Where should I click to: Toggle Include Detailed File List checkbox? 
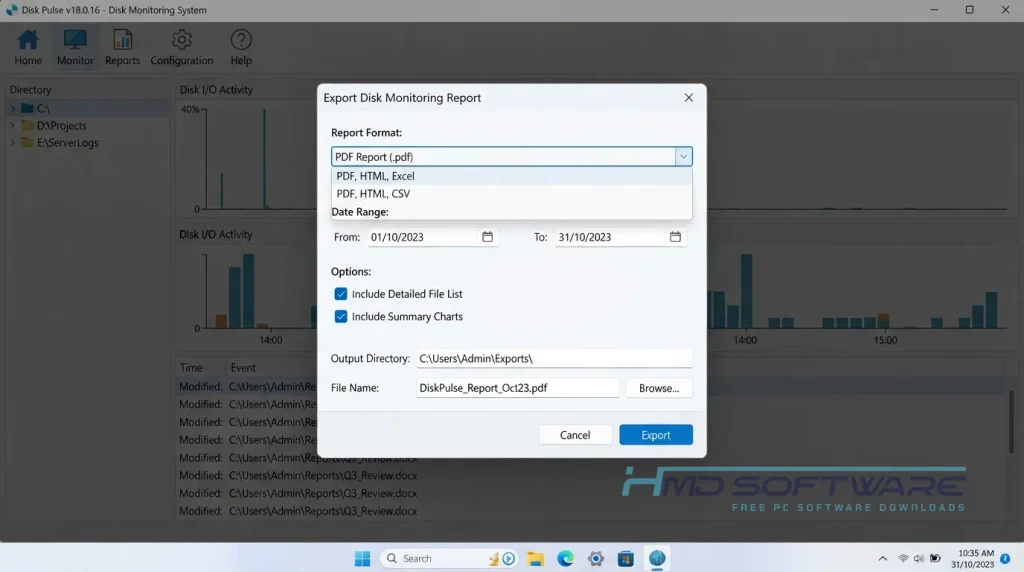[341, 294]
